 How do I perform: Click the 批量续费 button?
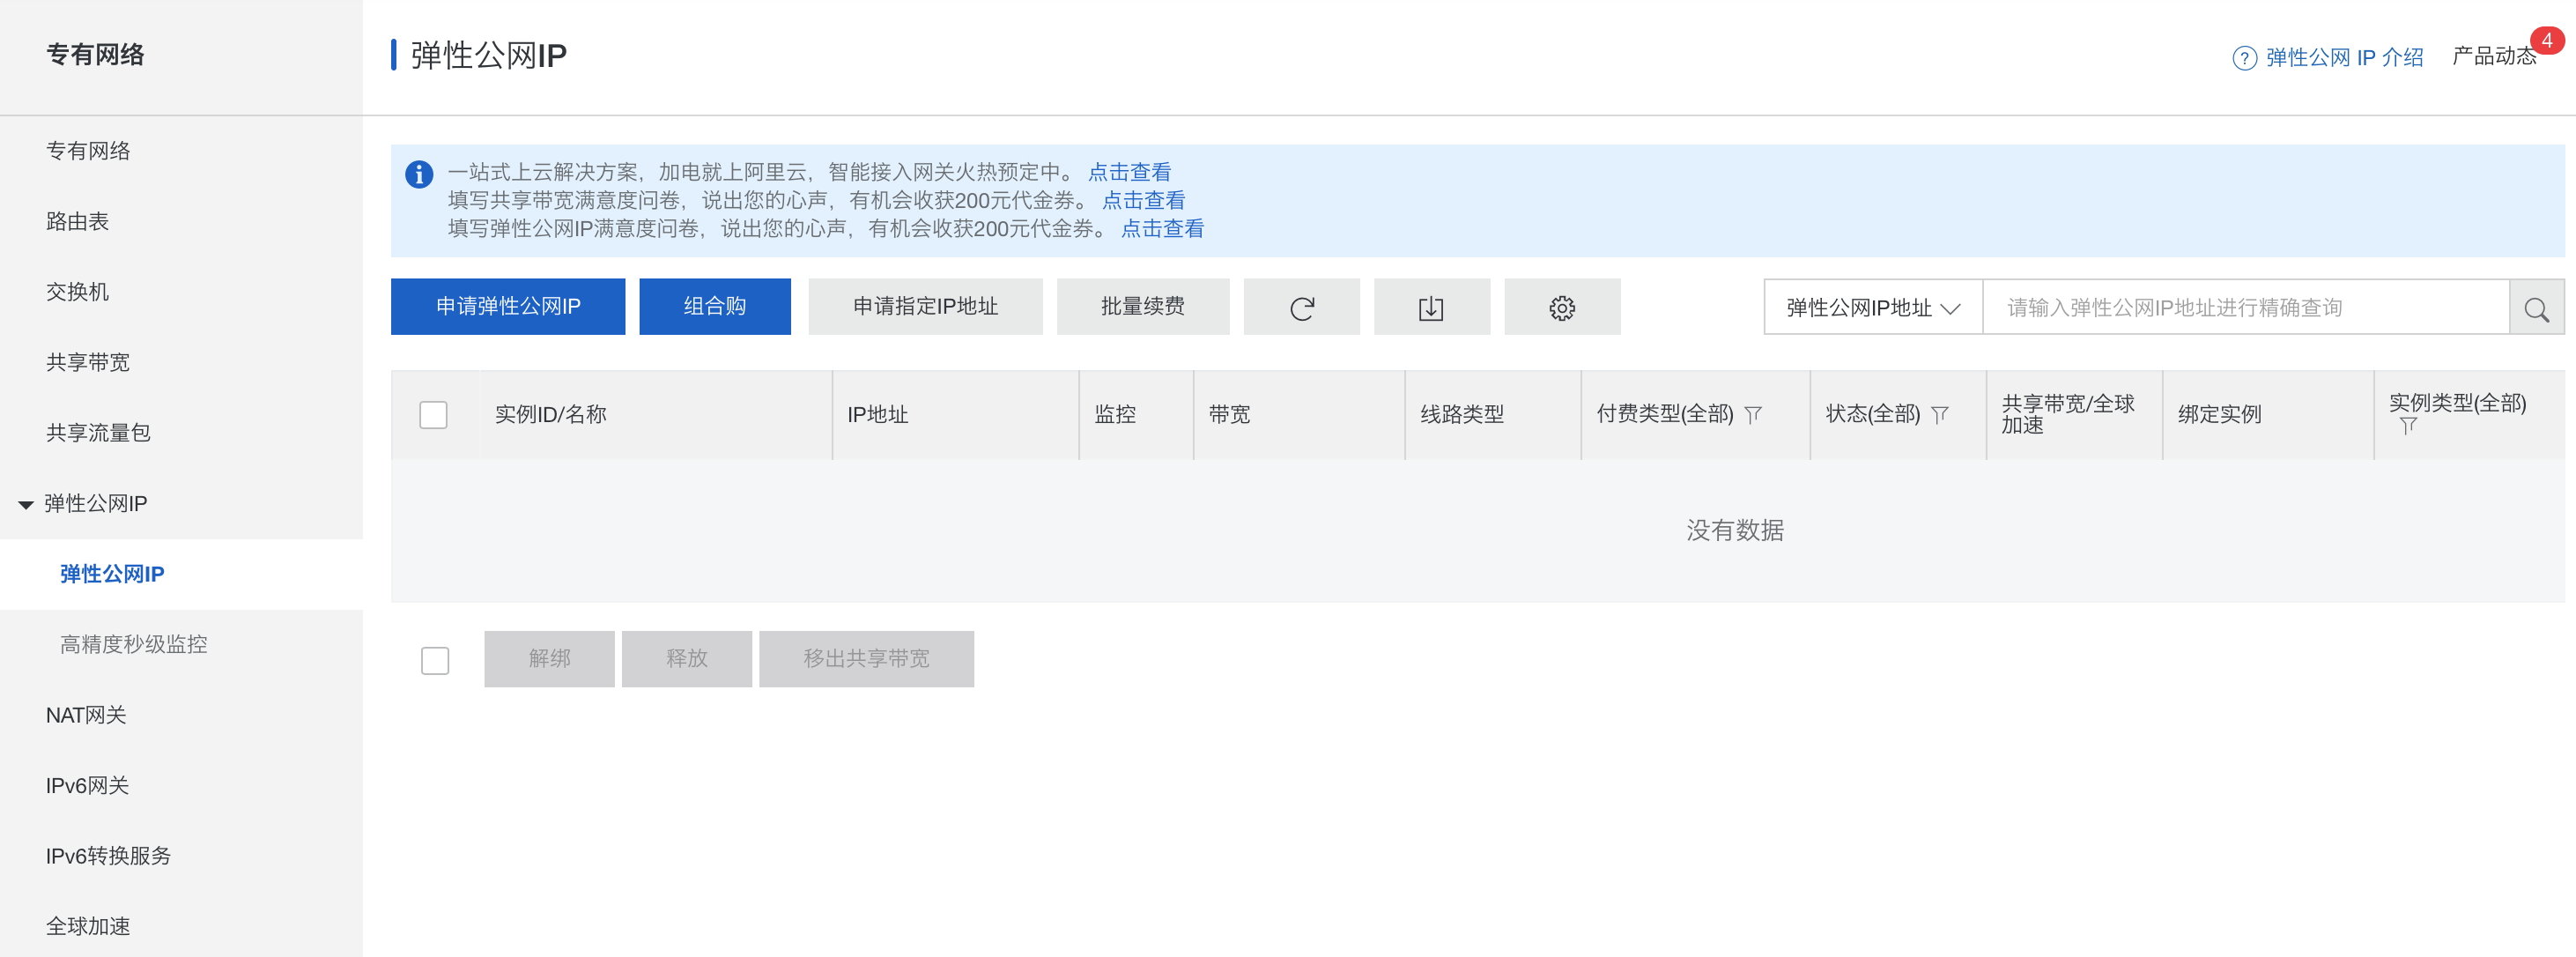click(1143, 307)
